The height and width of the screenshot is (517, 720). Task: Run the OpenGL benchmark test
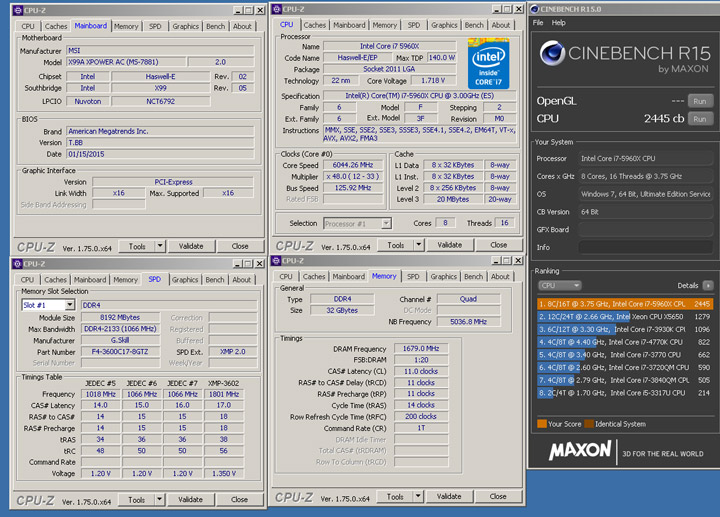click(700, 101)
